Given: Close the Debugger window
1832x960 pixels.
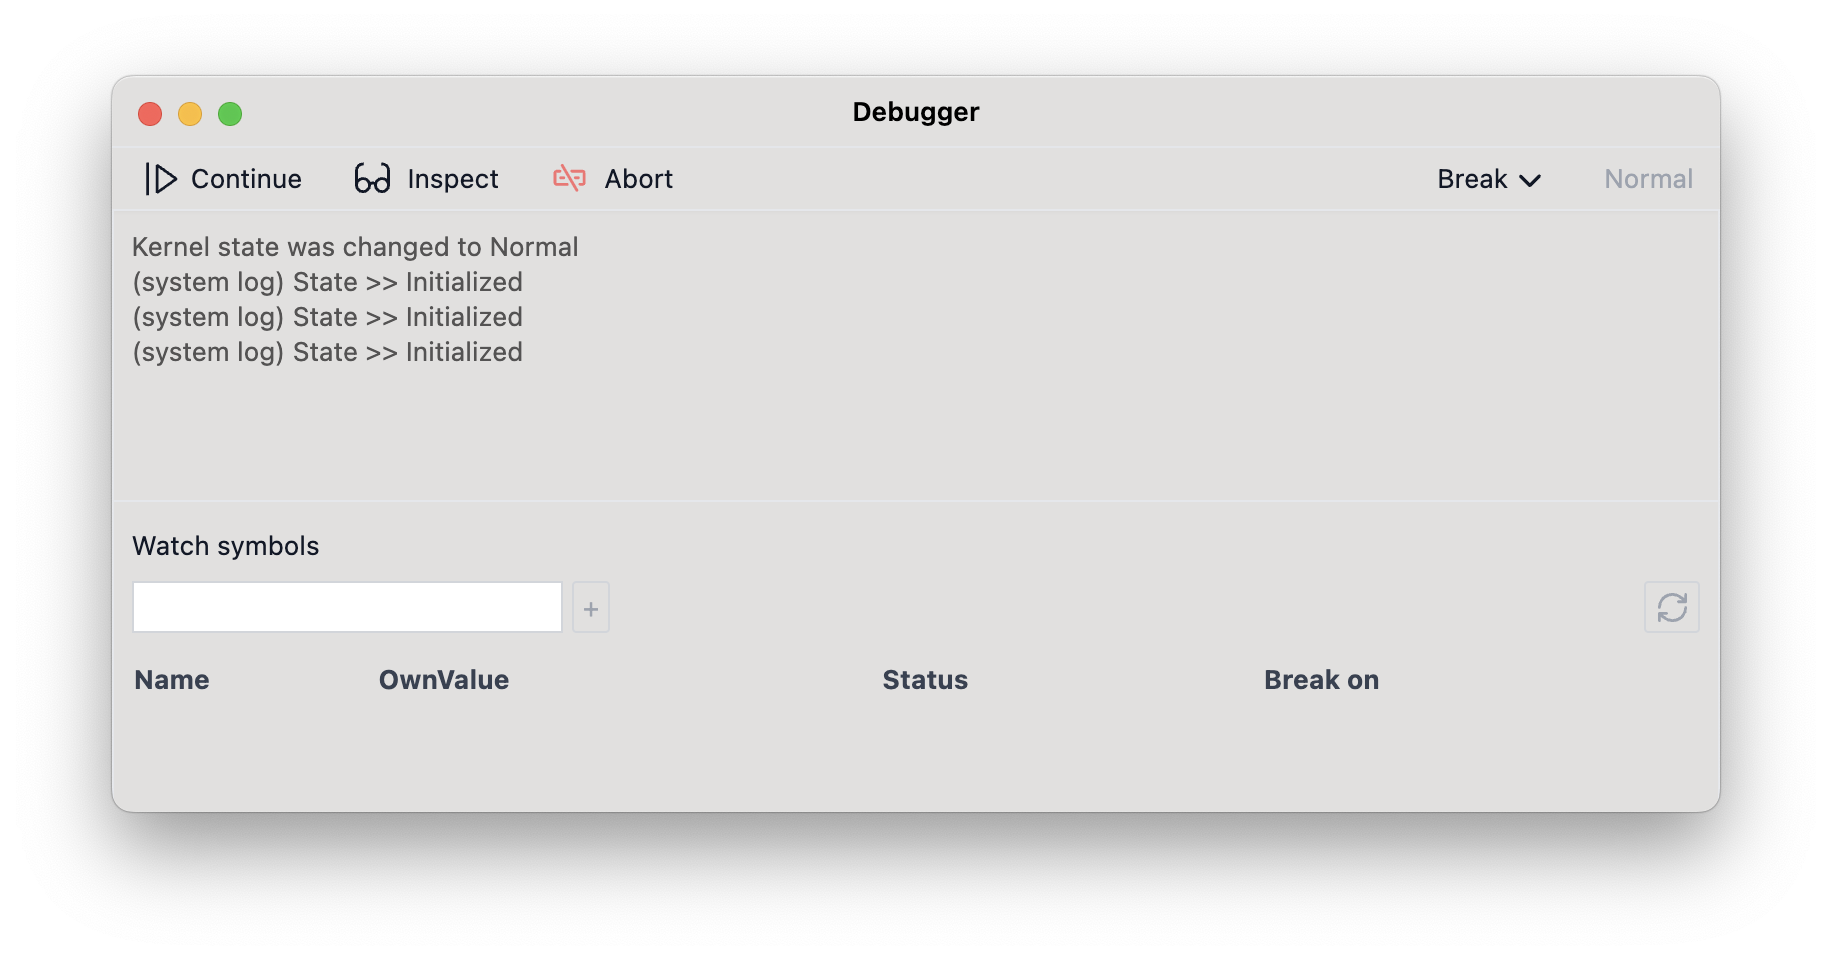Looking at the screenshot, I should [x=150, y=114].
